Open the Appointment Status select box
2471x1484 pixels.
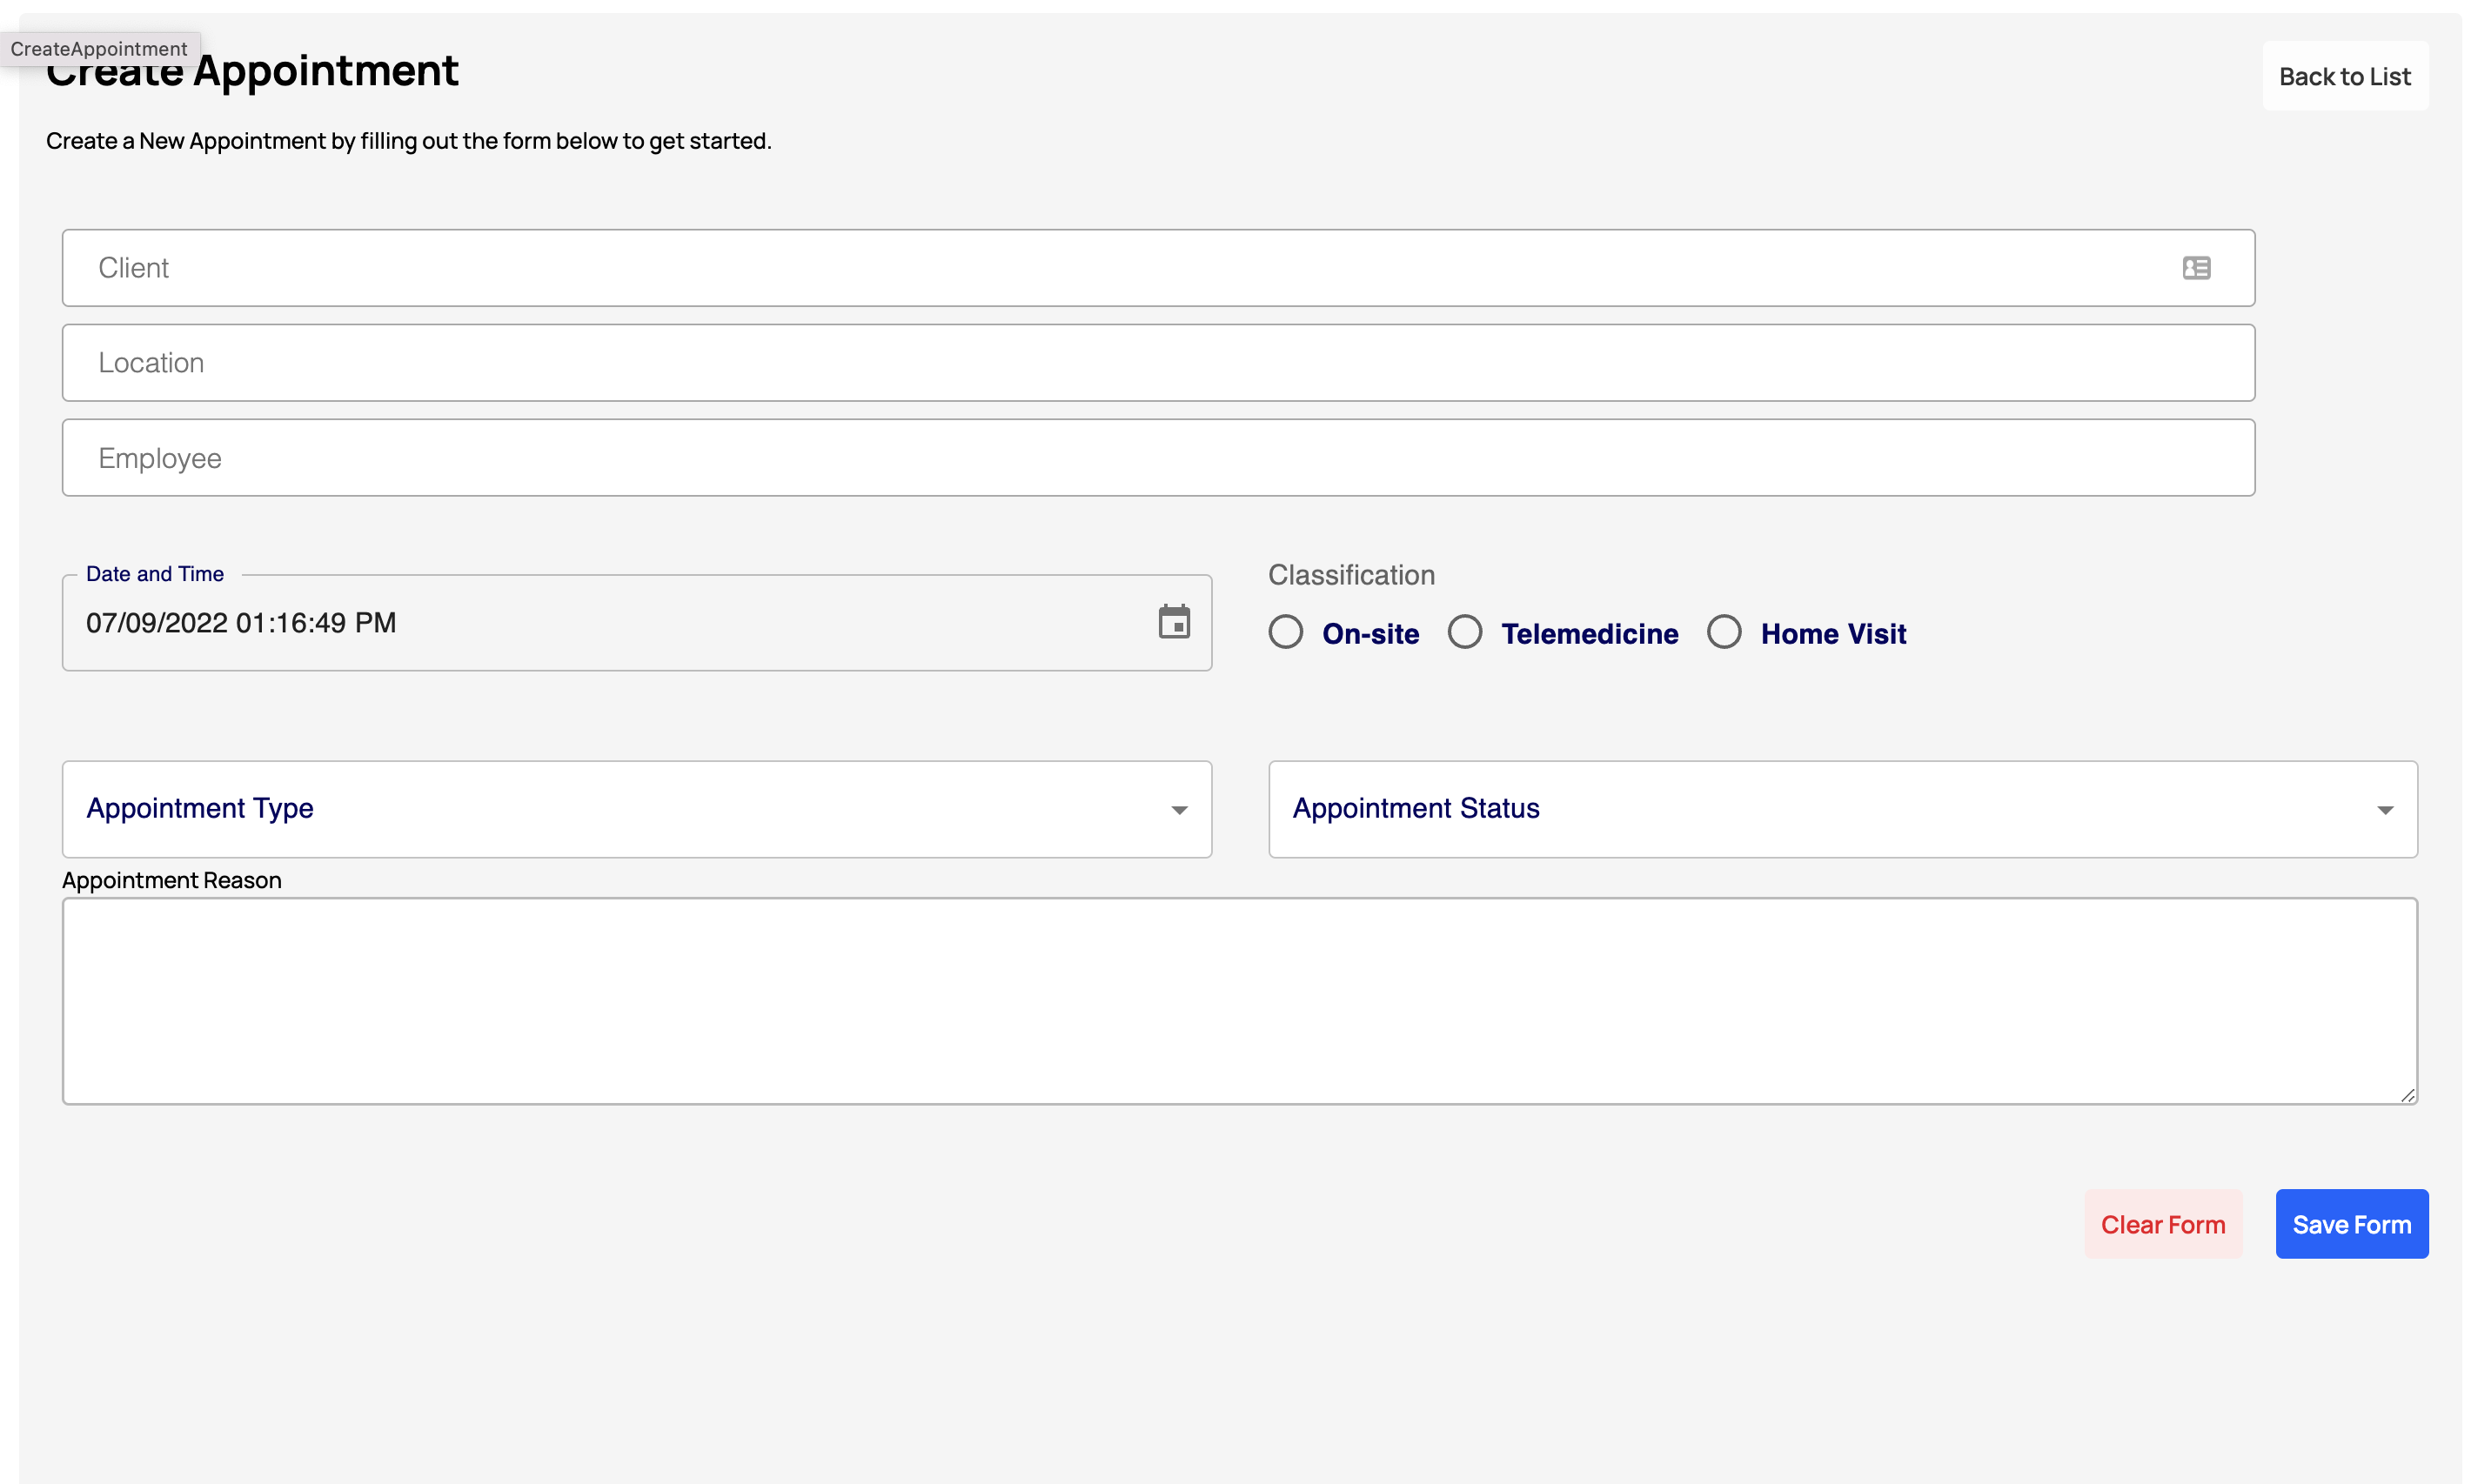(x=1800, y=809)
